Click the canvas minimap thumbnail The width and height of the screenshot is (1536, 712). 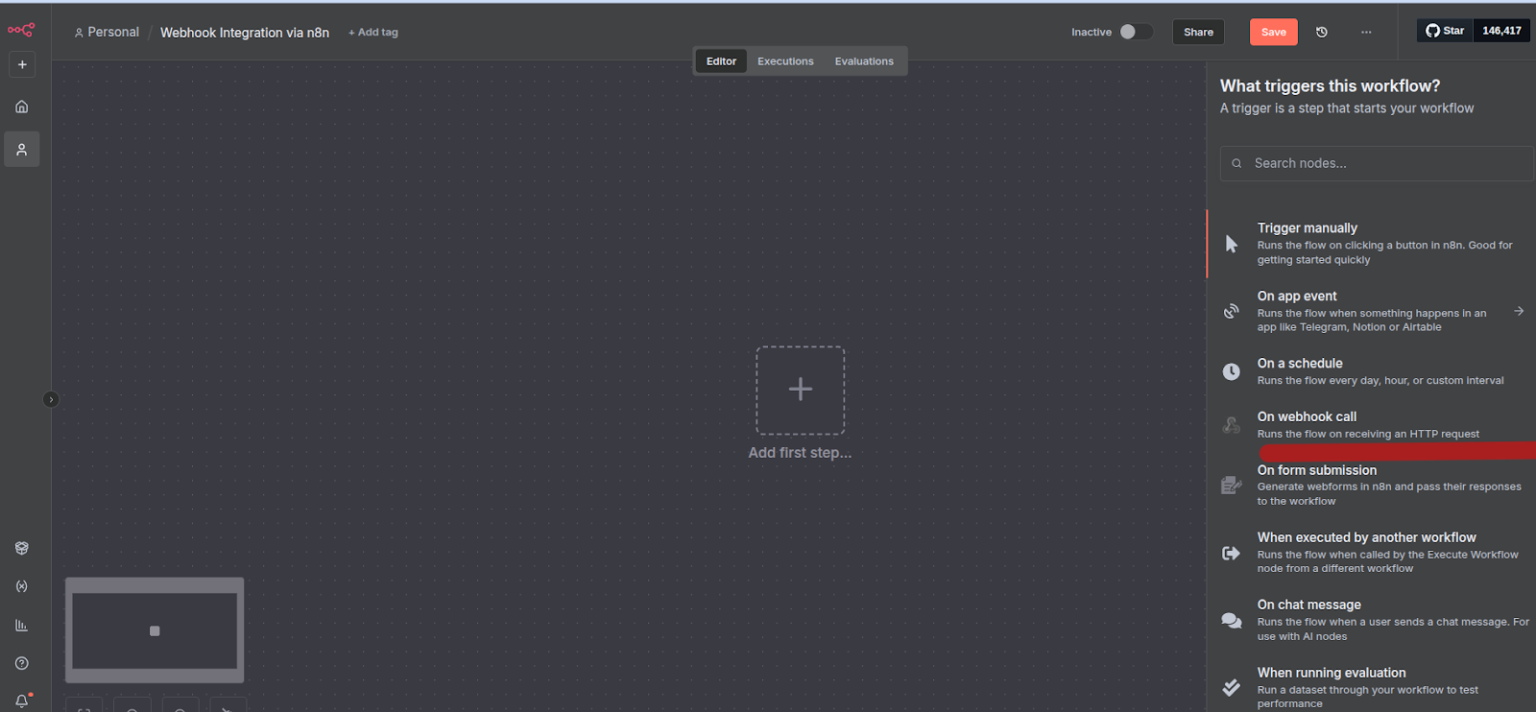[155, 631]
